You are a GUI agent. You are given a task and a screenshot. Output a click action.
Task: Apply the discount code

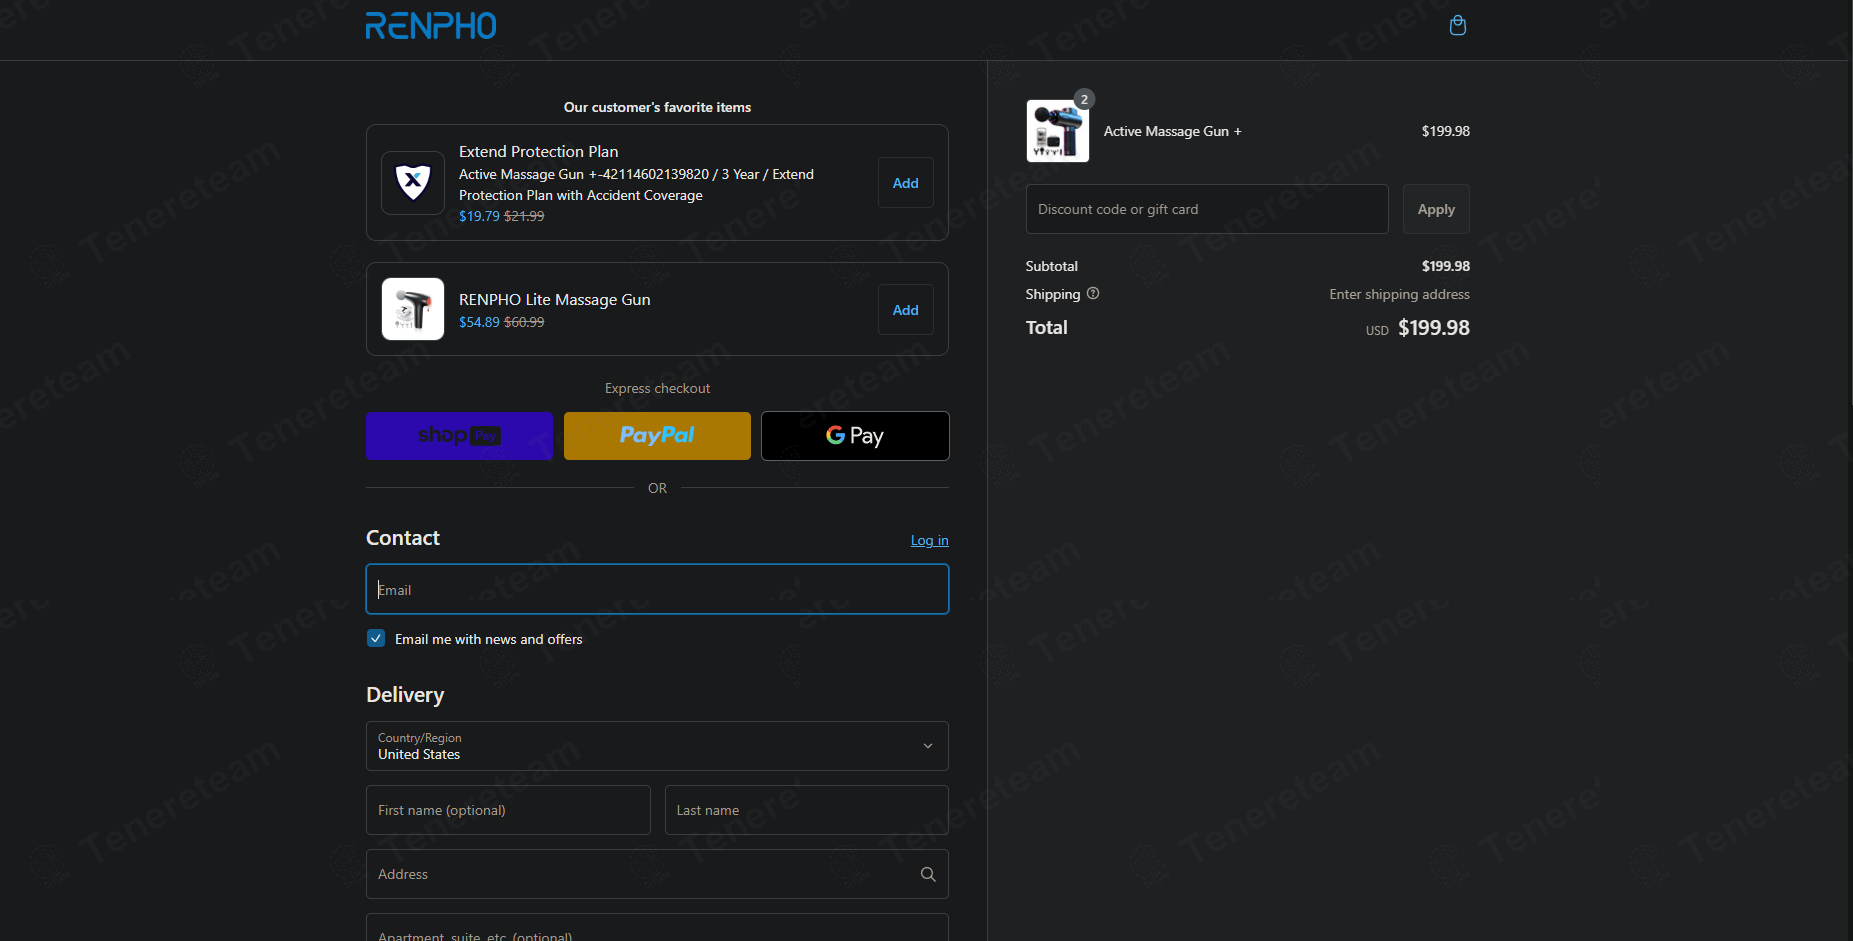coord(1436,209)
